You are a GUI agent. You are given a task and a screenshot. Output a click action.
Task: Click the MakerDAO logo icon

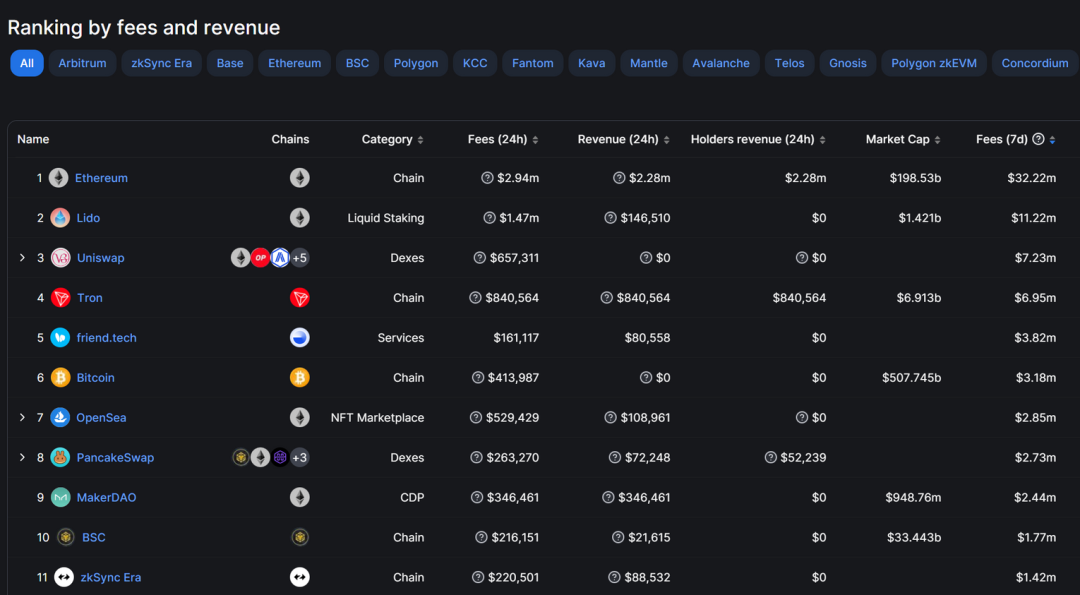tap(61, 497)
